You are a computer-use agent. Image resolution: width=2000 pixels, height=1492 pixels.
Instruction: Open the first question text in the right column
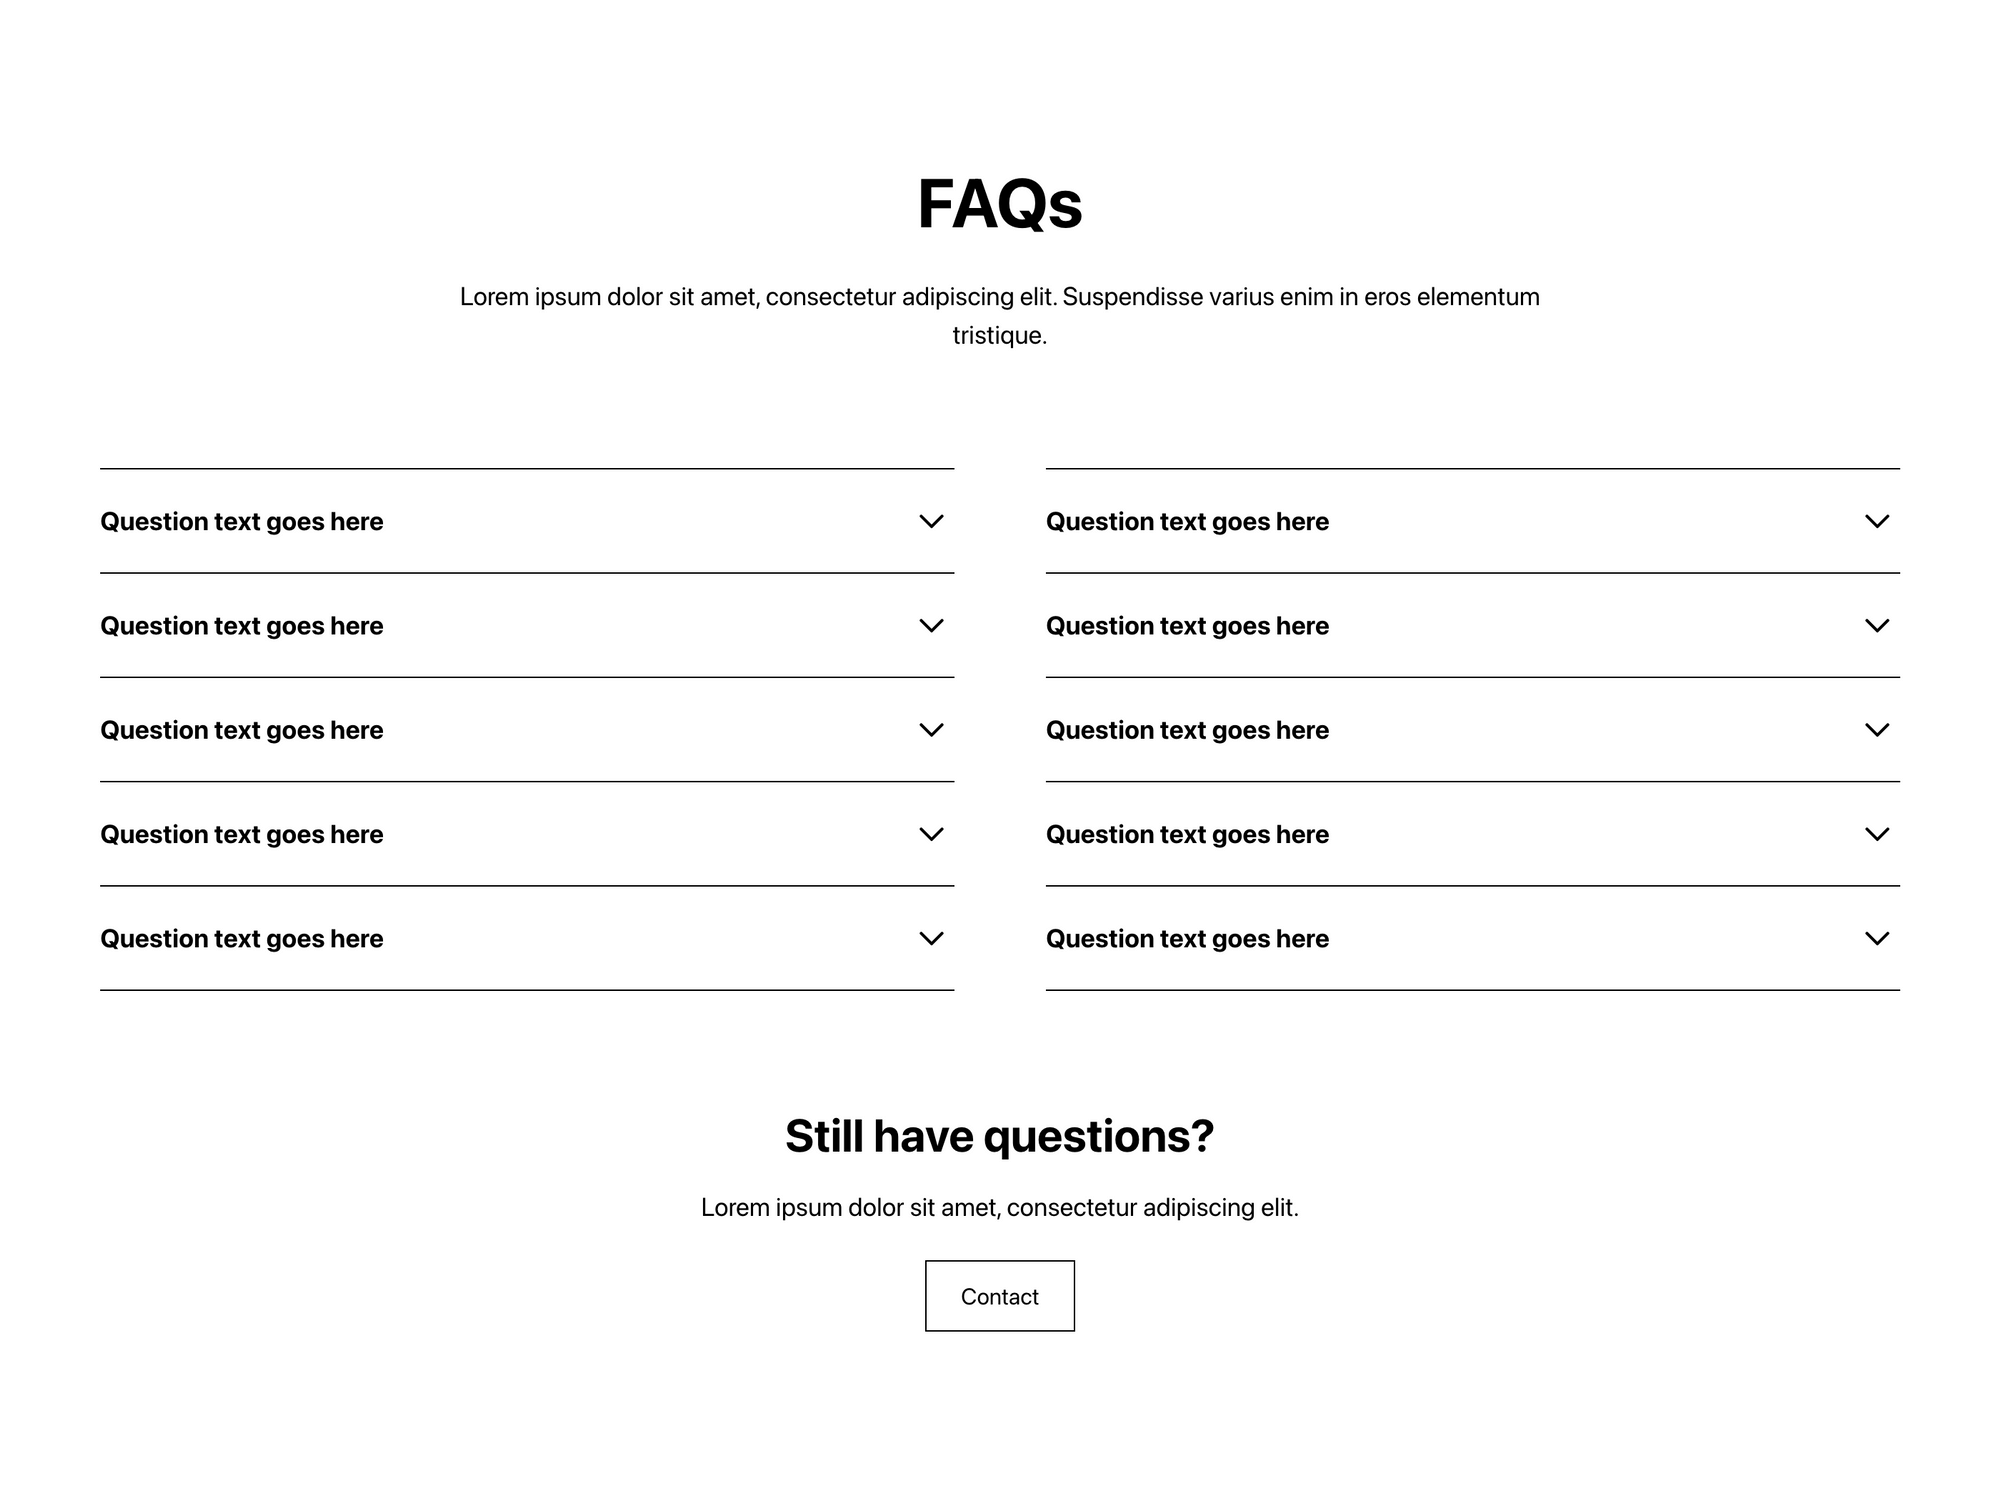tap(1187, 522)
